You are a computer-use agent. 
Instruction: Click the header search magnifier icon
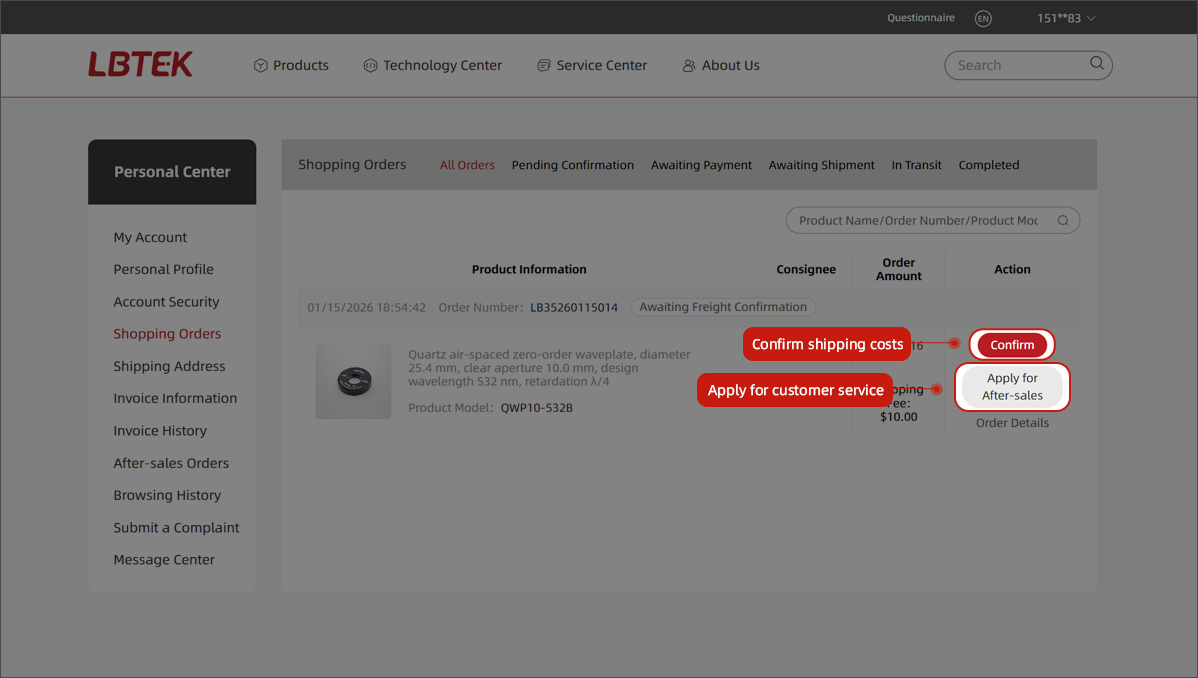click(1096, 64)
